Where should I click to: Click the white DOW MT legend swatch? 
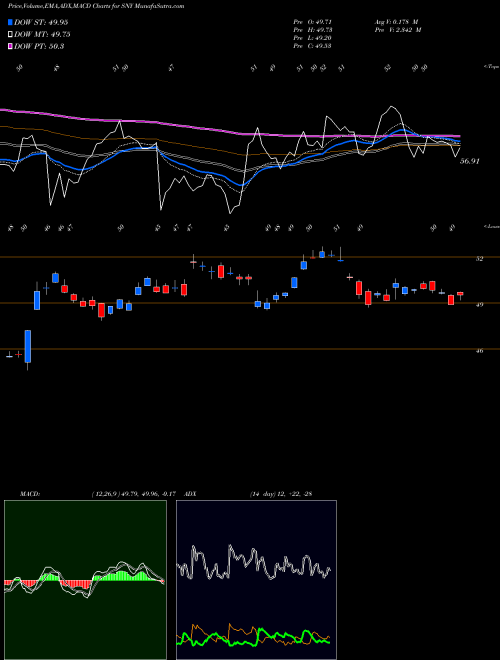pyautogui.click(x=11, y=35)
